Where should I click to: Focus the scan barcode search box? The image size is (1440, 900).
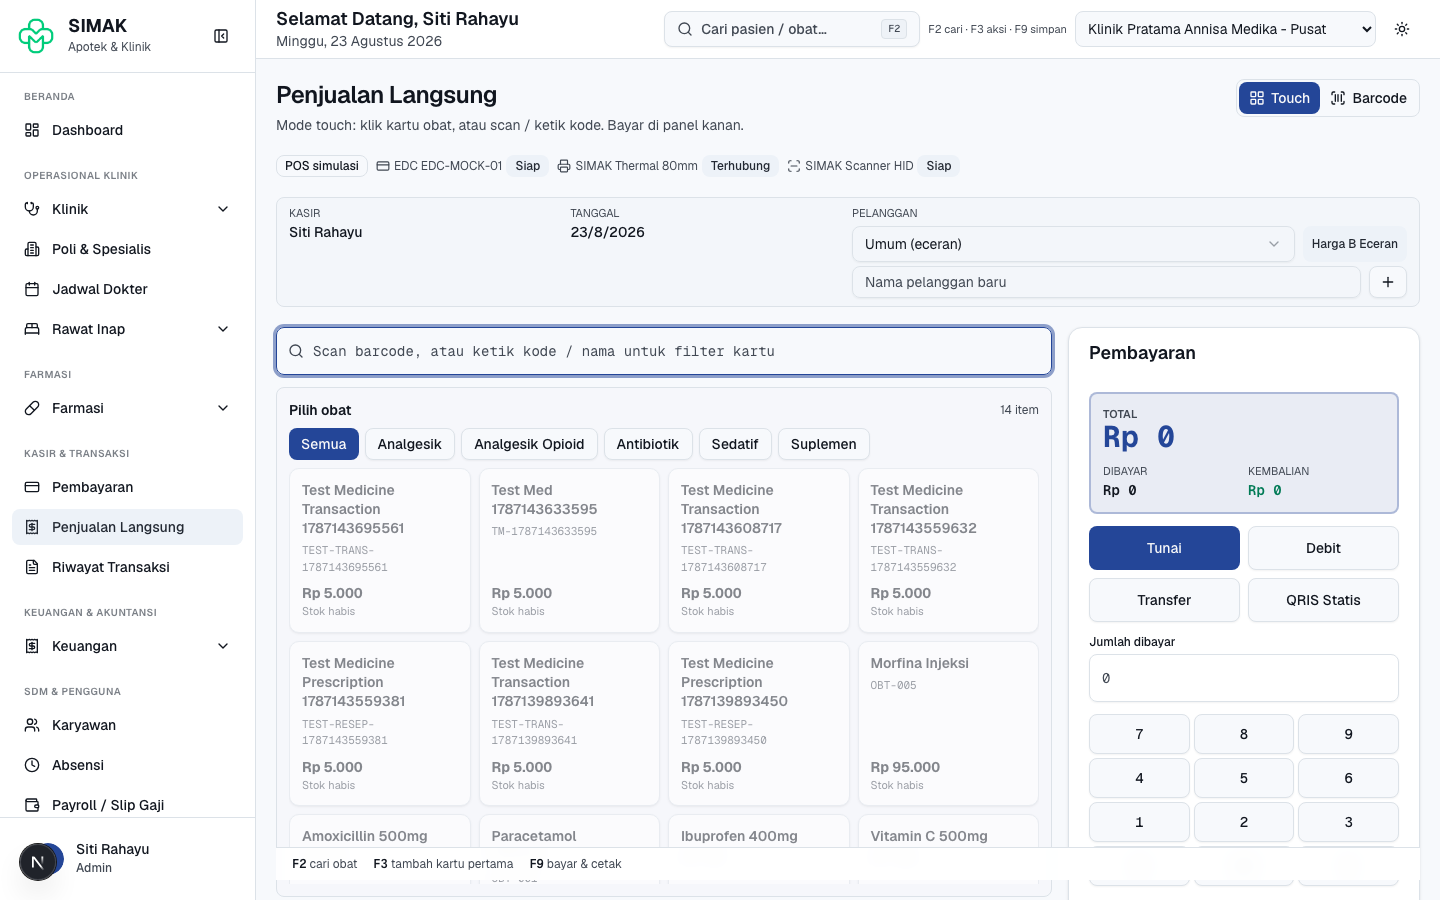click(664, 351)
